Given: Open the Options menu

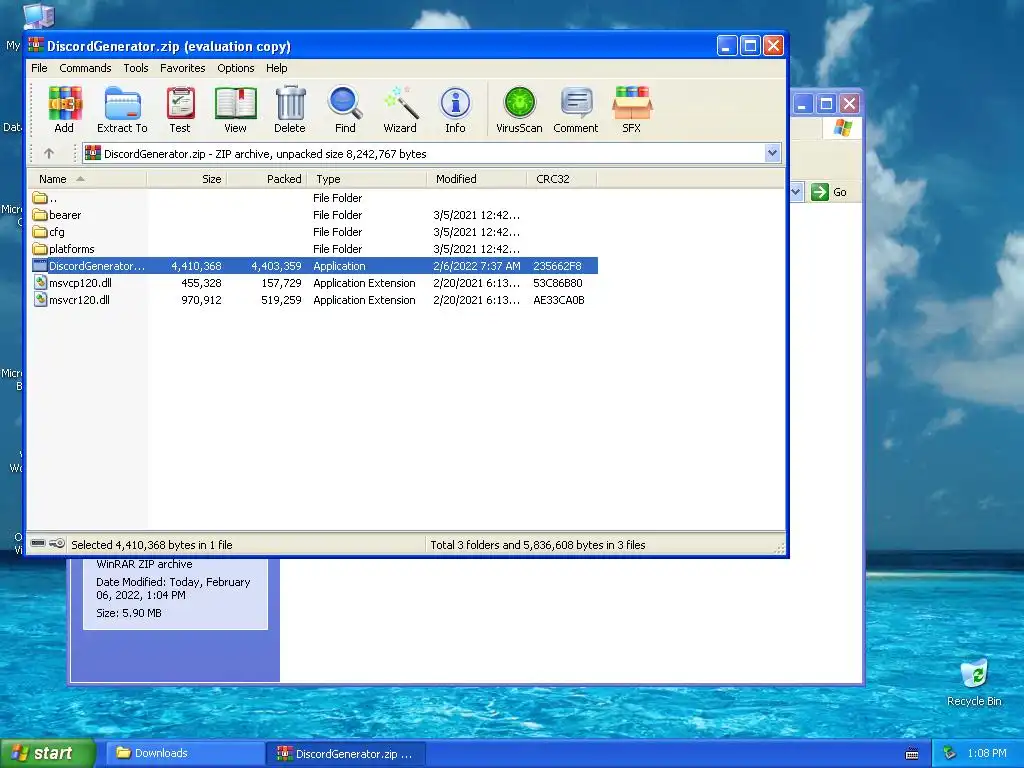Looking at the screenshot, I should (236, 68).
